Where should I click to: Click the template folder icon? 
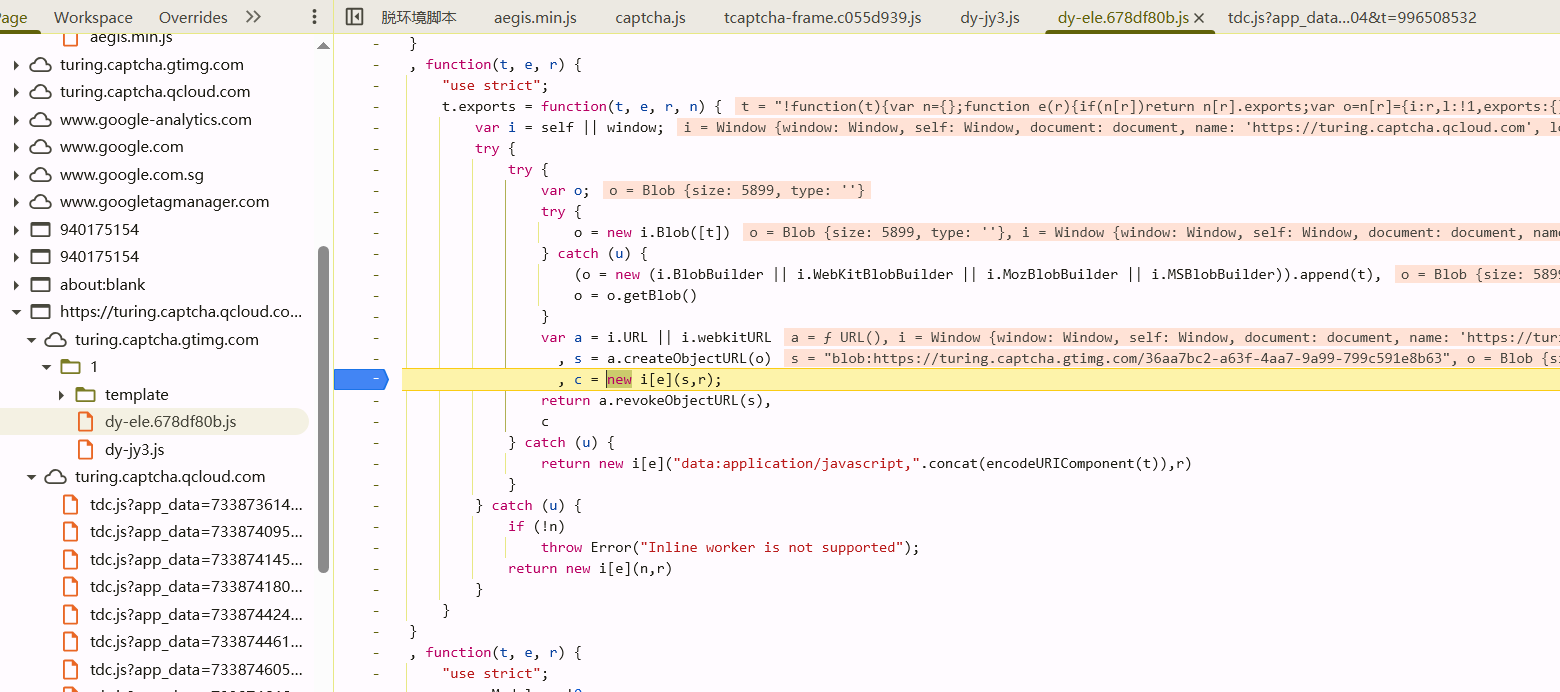pyautogui.click(x=85, y=394)
